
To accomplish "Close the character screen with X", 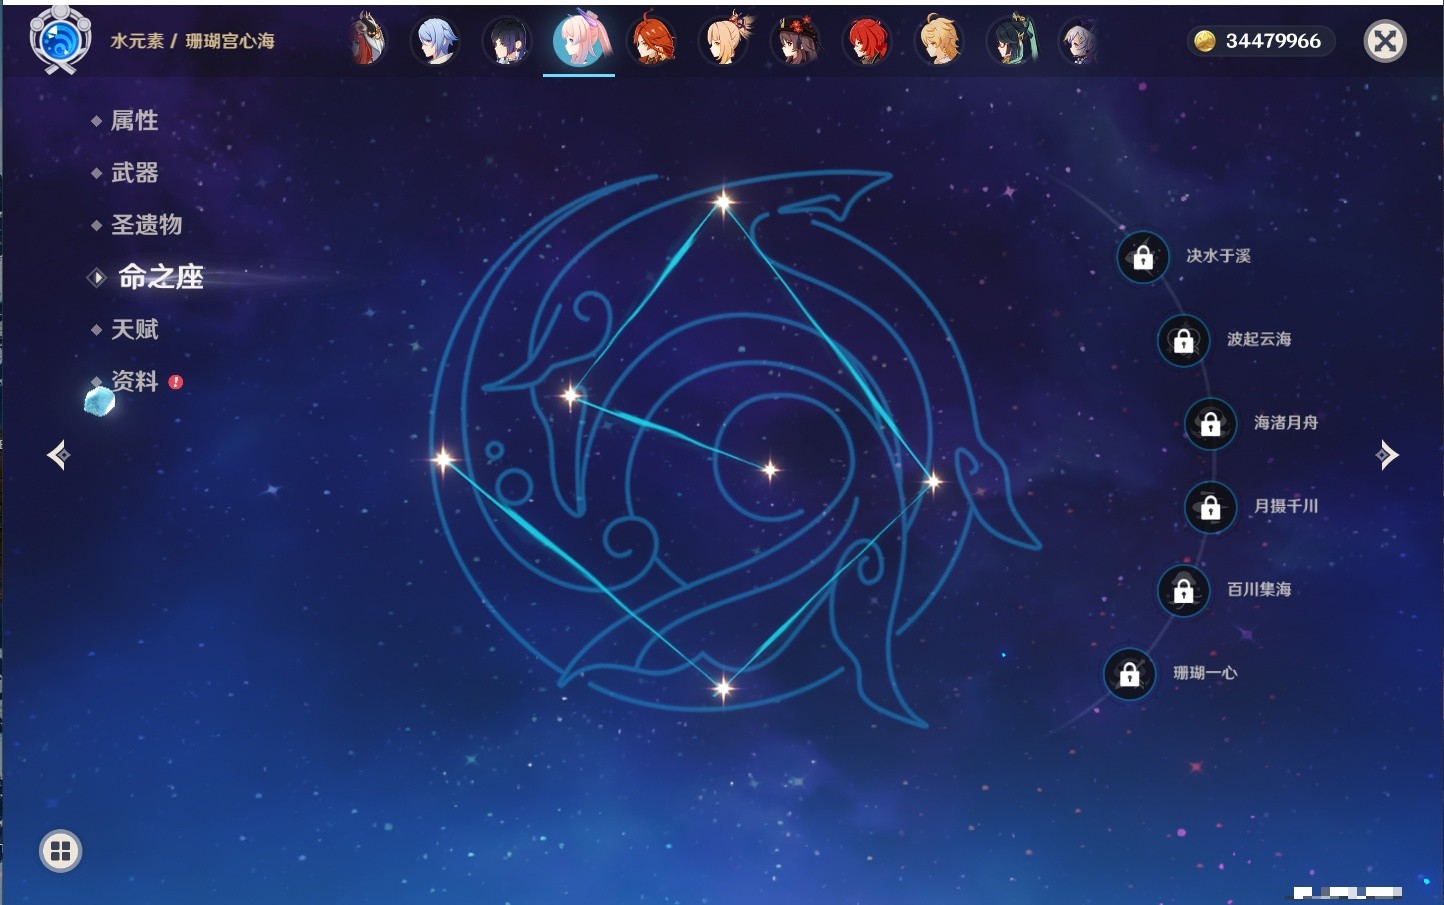I will pos(1385,41).
